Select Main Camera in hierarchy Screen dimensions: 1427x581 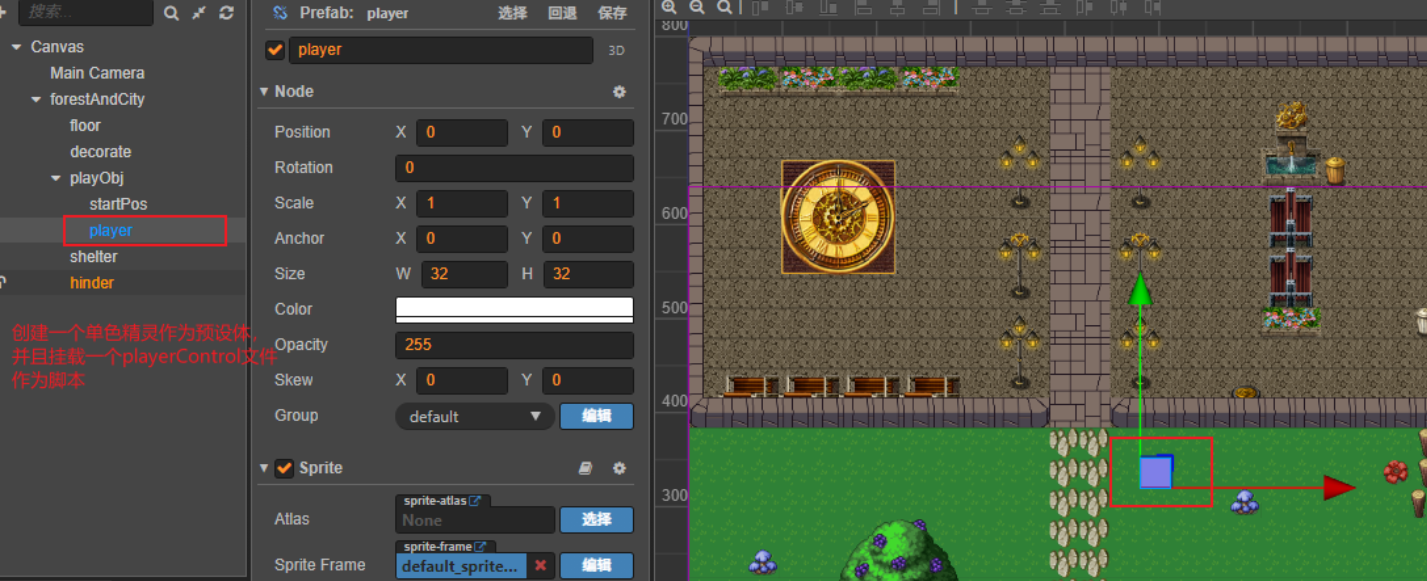pyautogui.click(x=97, y=73)
